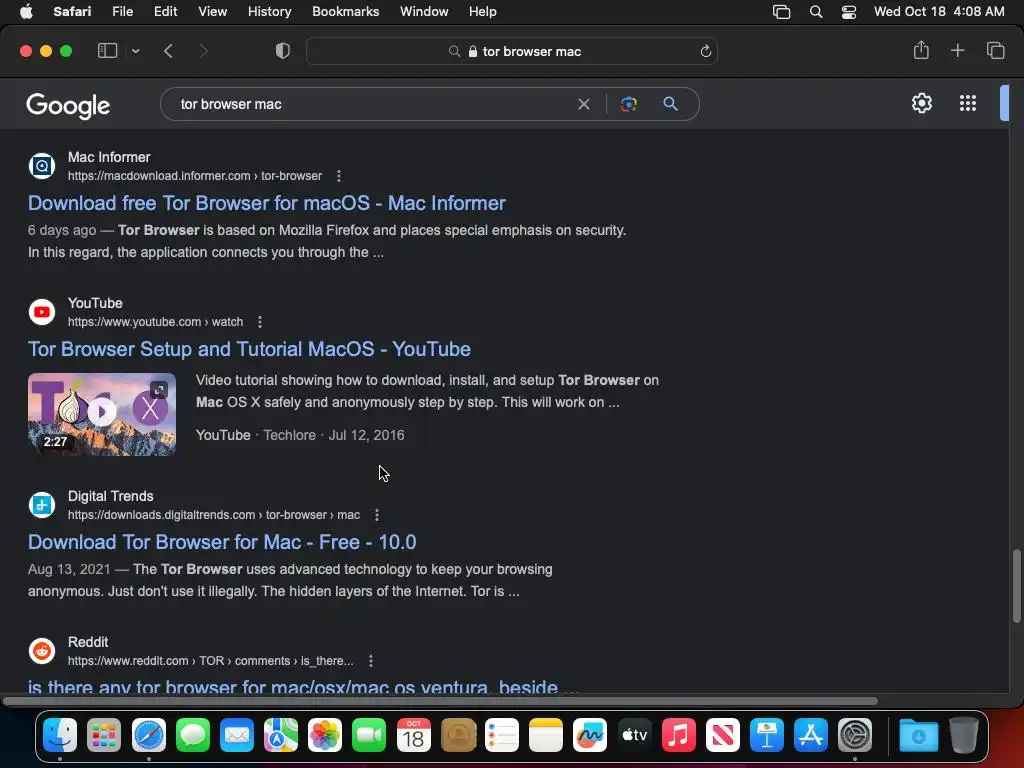The image size is (1024, 768).
Task: Open the Reddit tor browser ventura link
Action: pyautogui.click(x=304, y=686)
